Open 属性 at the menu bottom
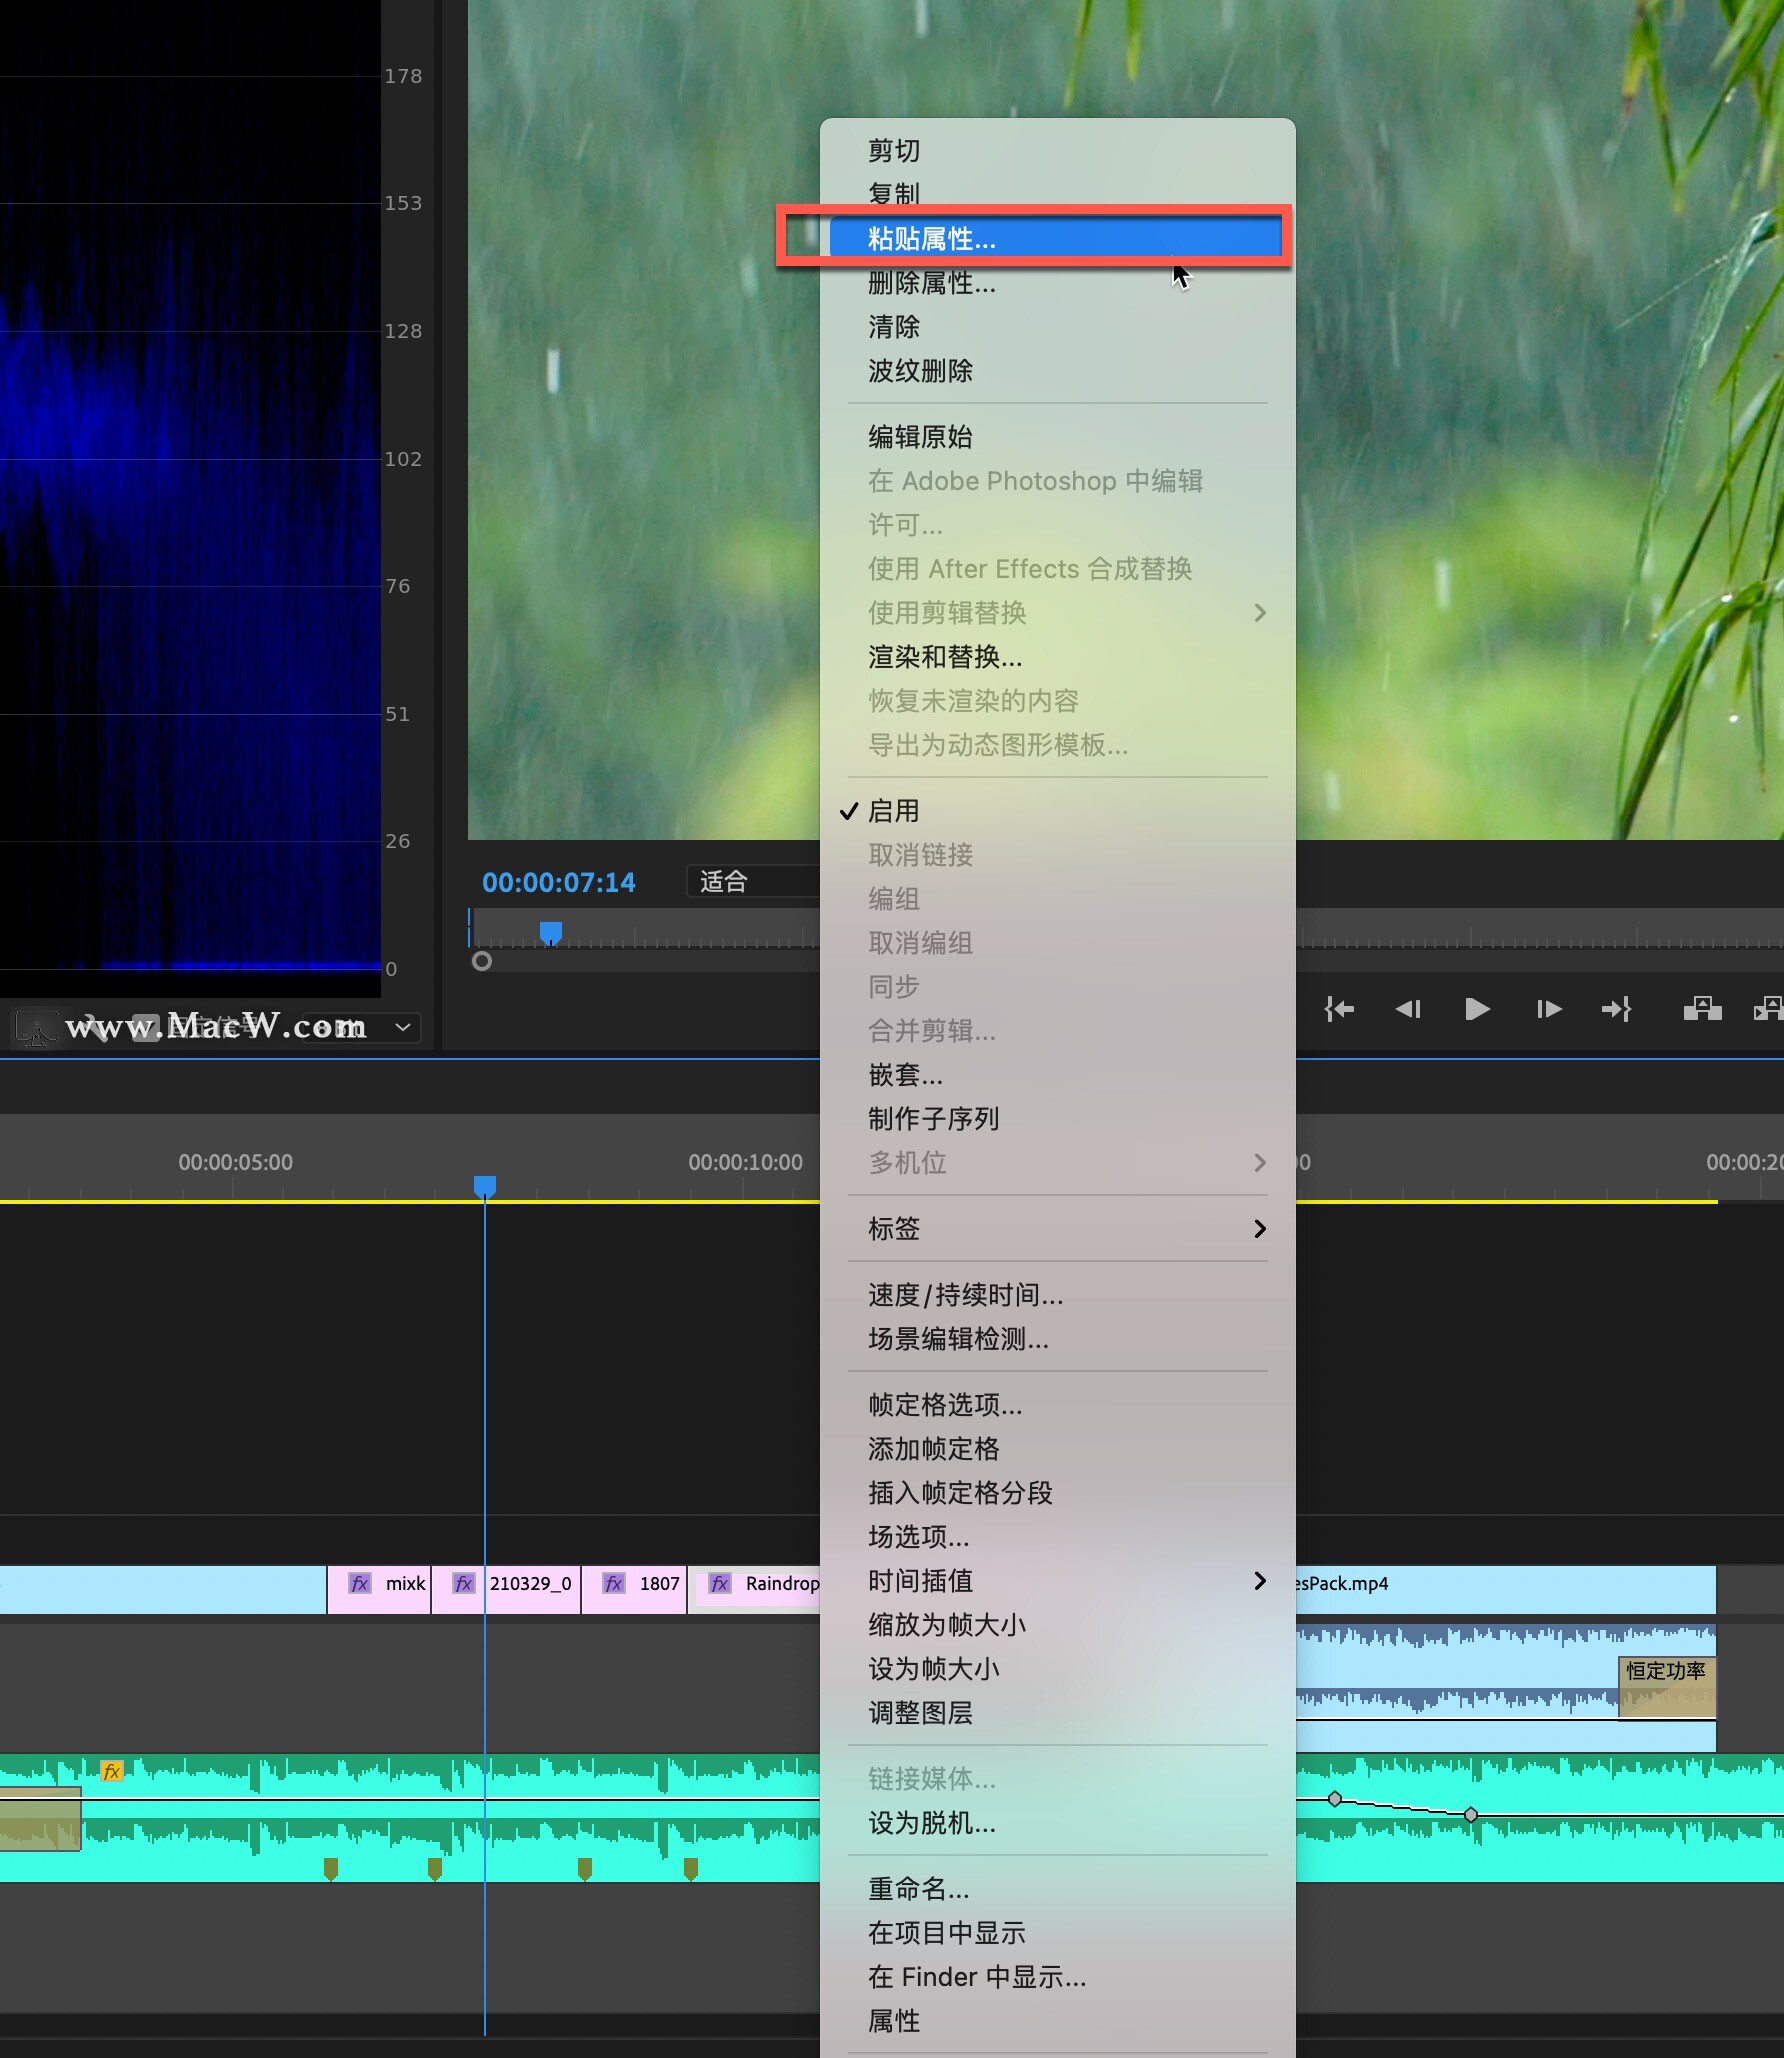 point(1057,2021)
